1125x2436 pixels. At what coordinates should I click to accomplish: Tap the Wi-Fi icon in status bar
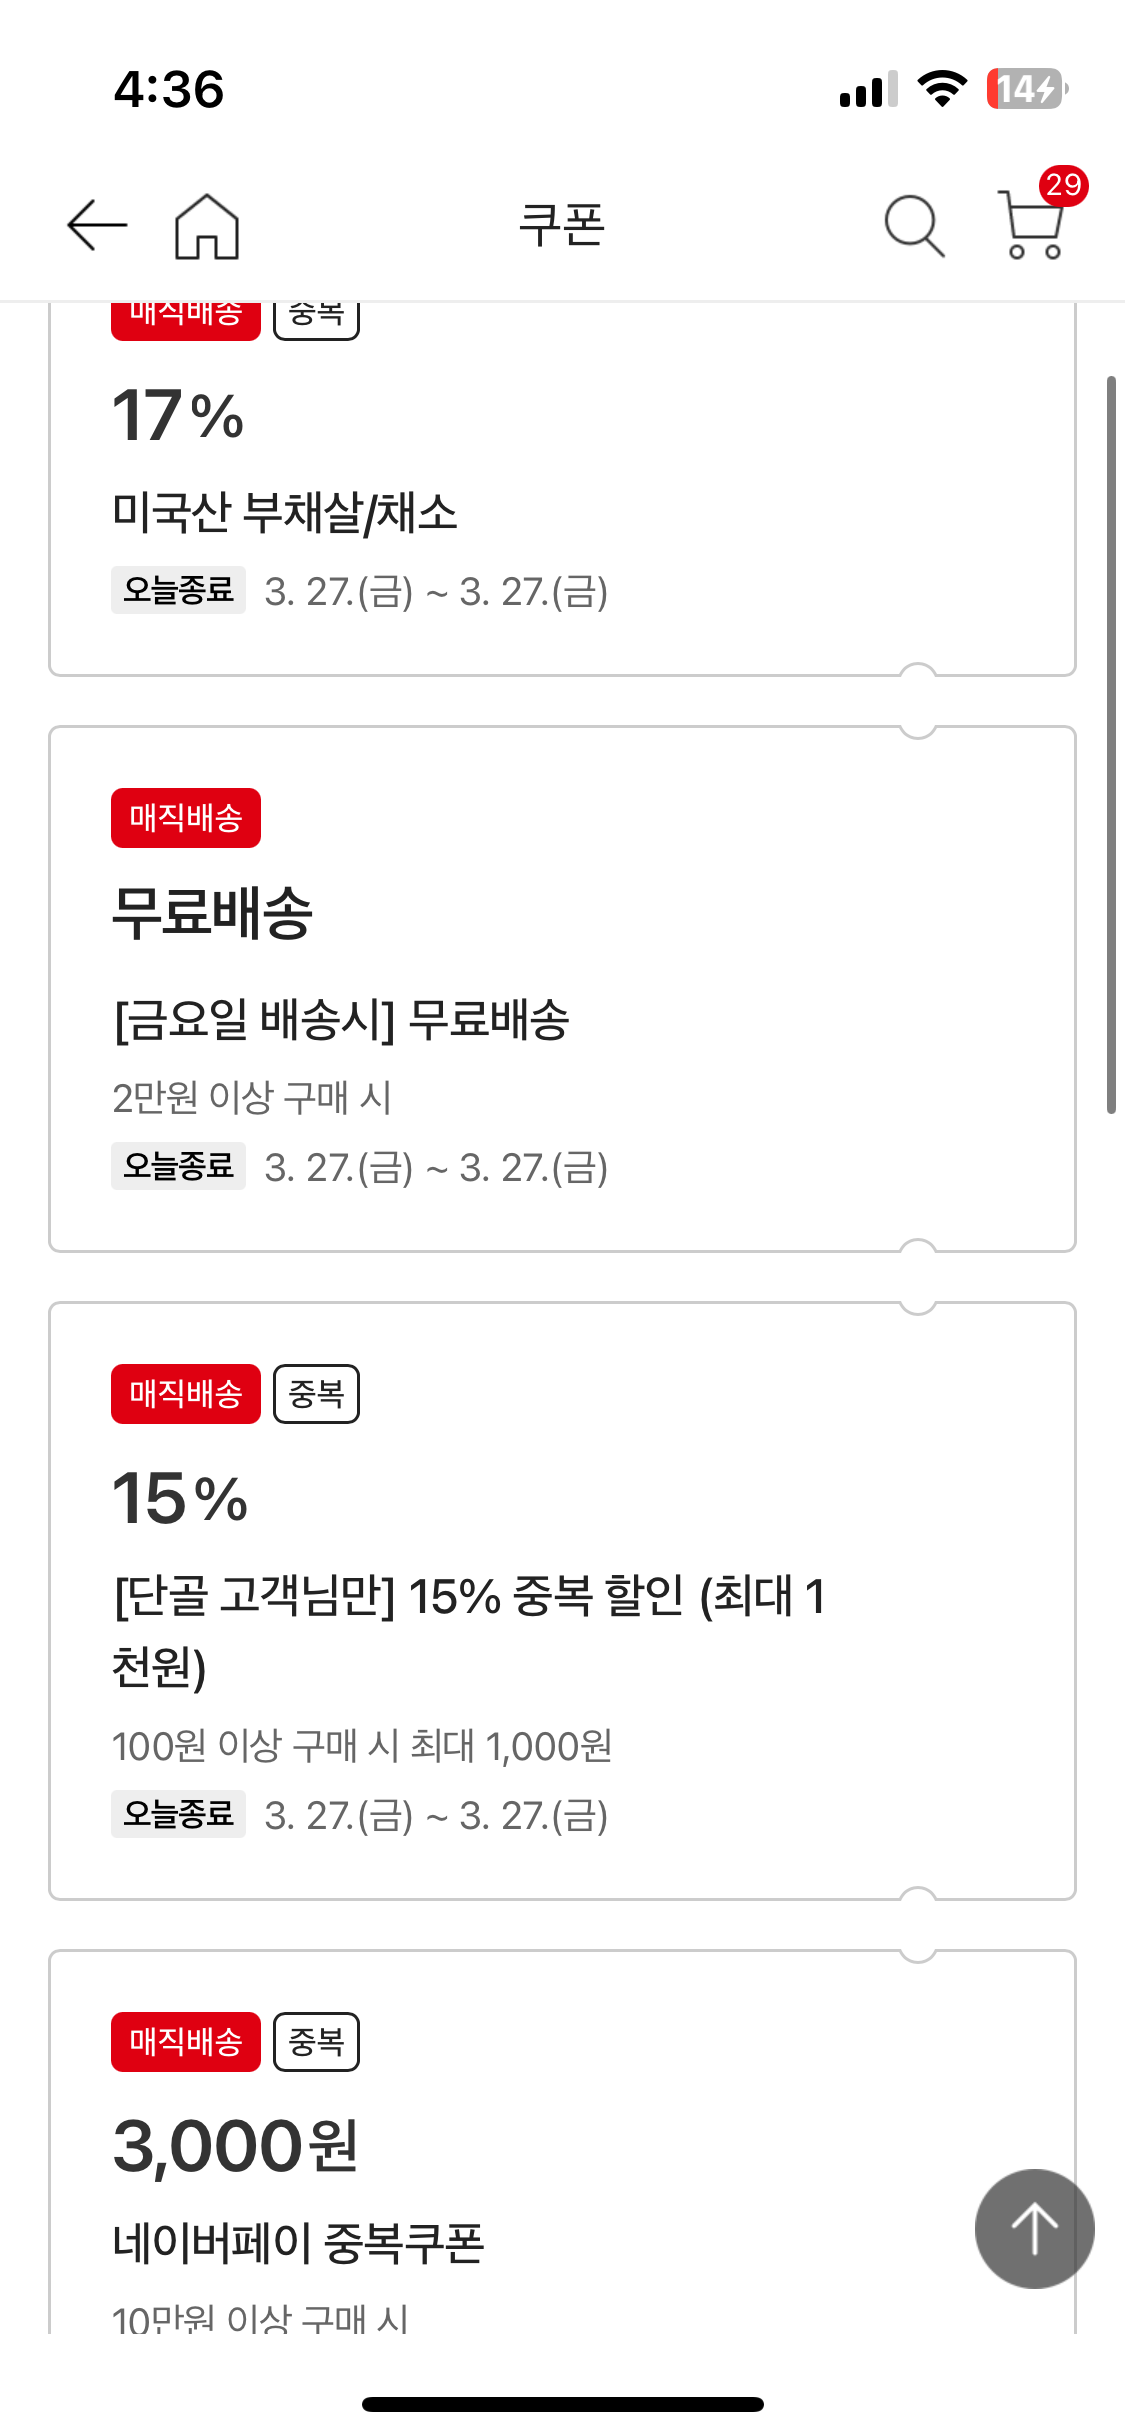(x=941, y=89)
